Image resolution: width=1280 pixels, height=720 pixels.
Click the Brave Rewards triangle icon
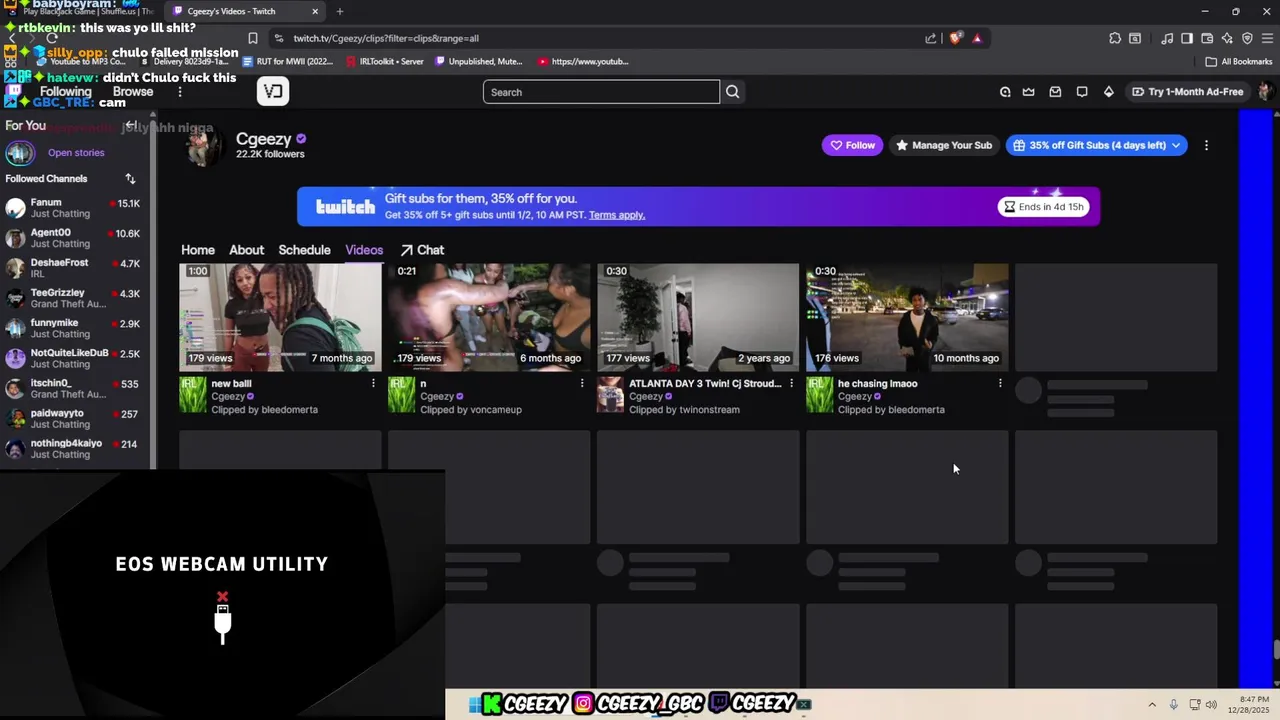pos(977,38)
